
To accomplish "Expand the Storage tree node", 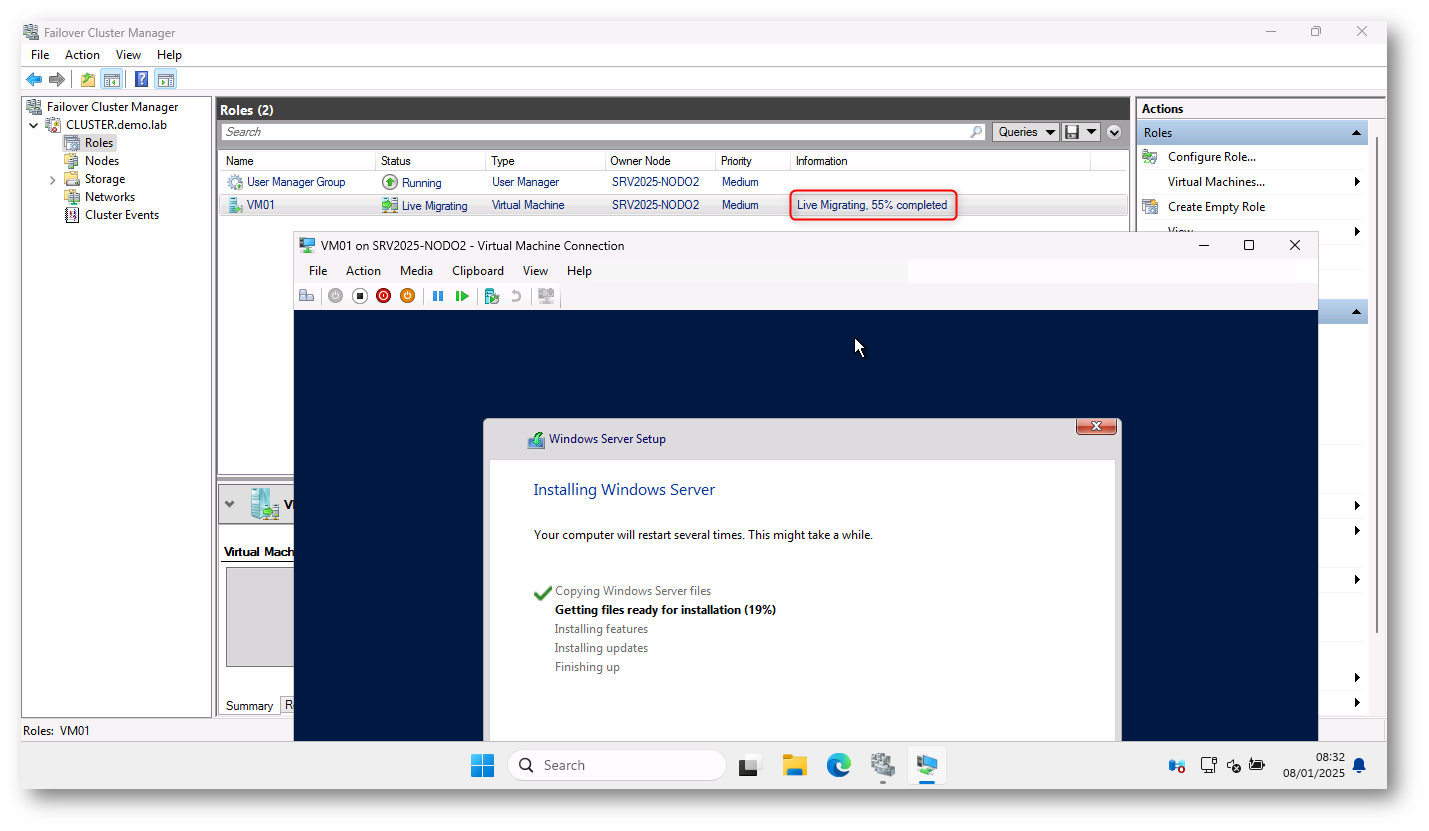I will coord(52,180).
